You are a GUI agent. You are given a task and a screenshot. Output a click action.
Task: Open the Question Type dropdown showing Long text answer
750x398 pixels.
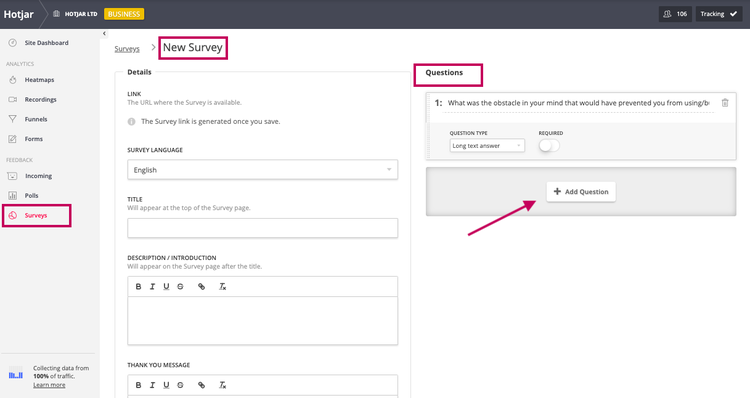487,145
